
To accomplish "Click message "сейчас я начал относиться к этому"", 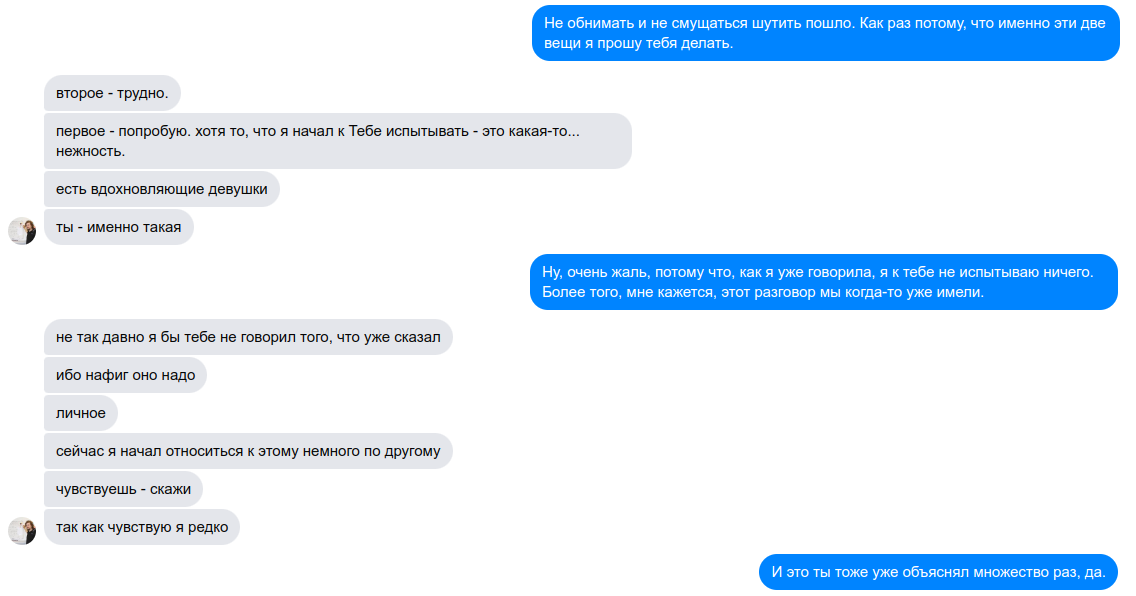I will click(248, 451).
